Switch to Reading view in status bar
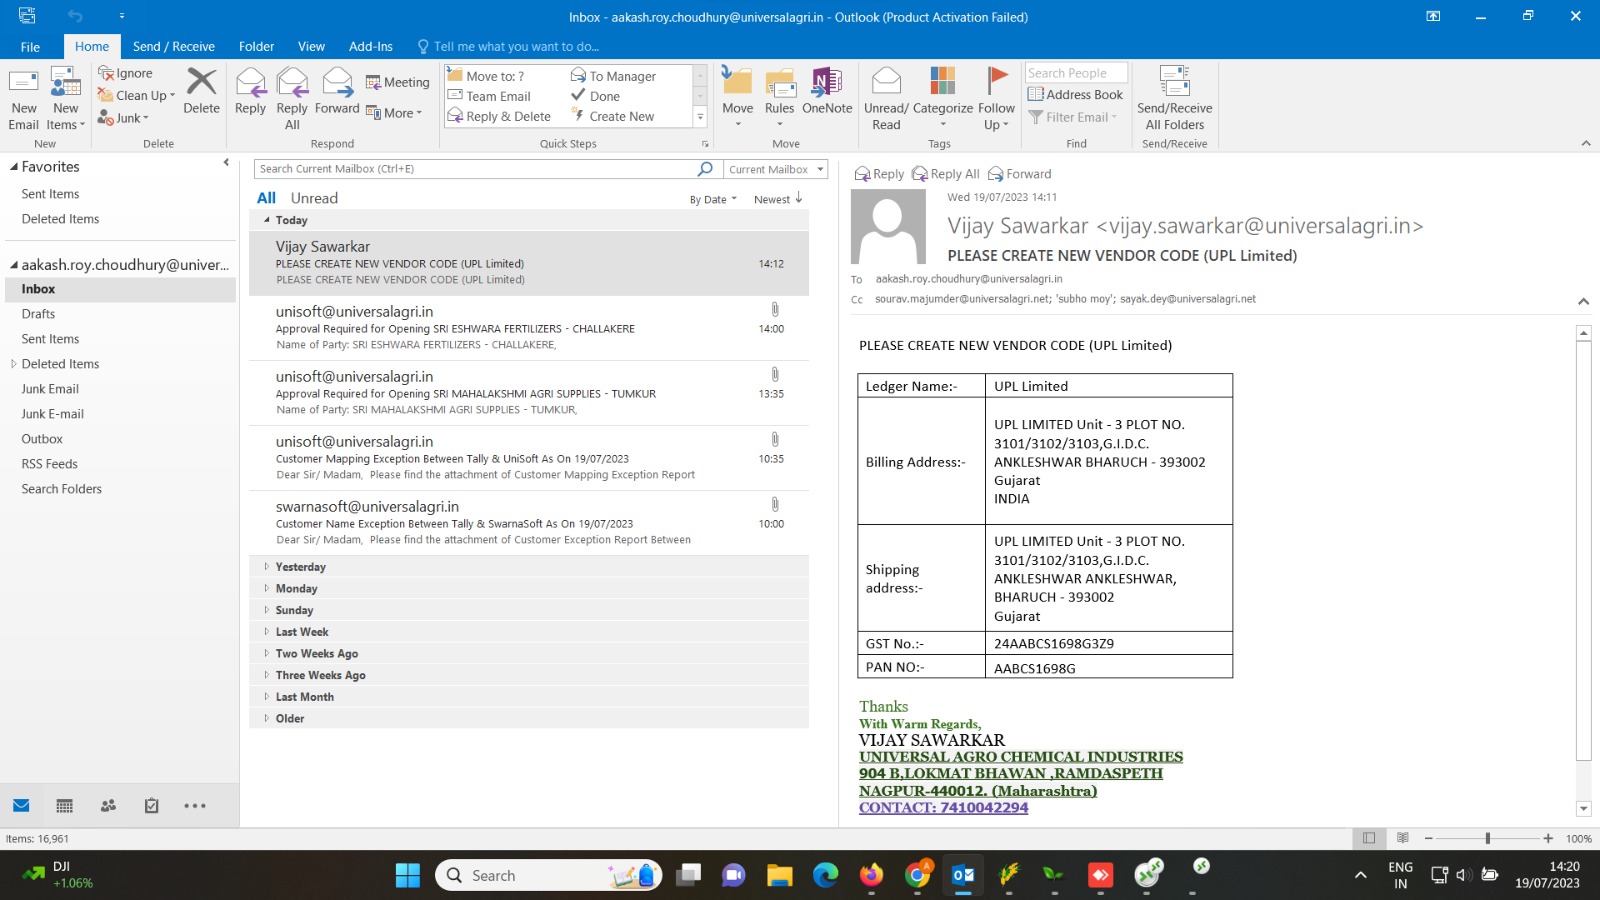Screen dimensions: 1600x900 1403,838
